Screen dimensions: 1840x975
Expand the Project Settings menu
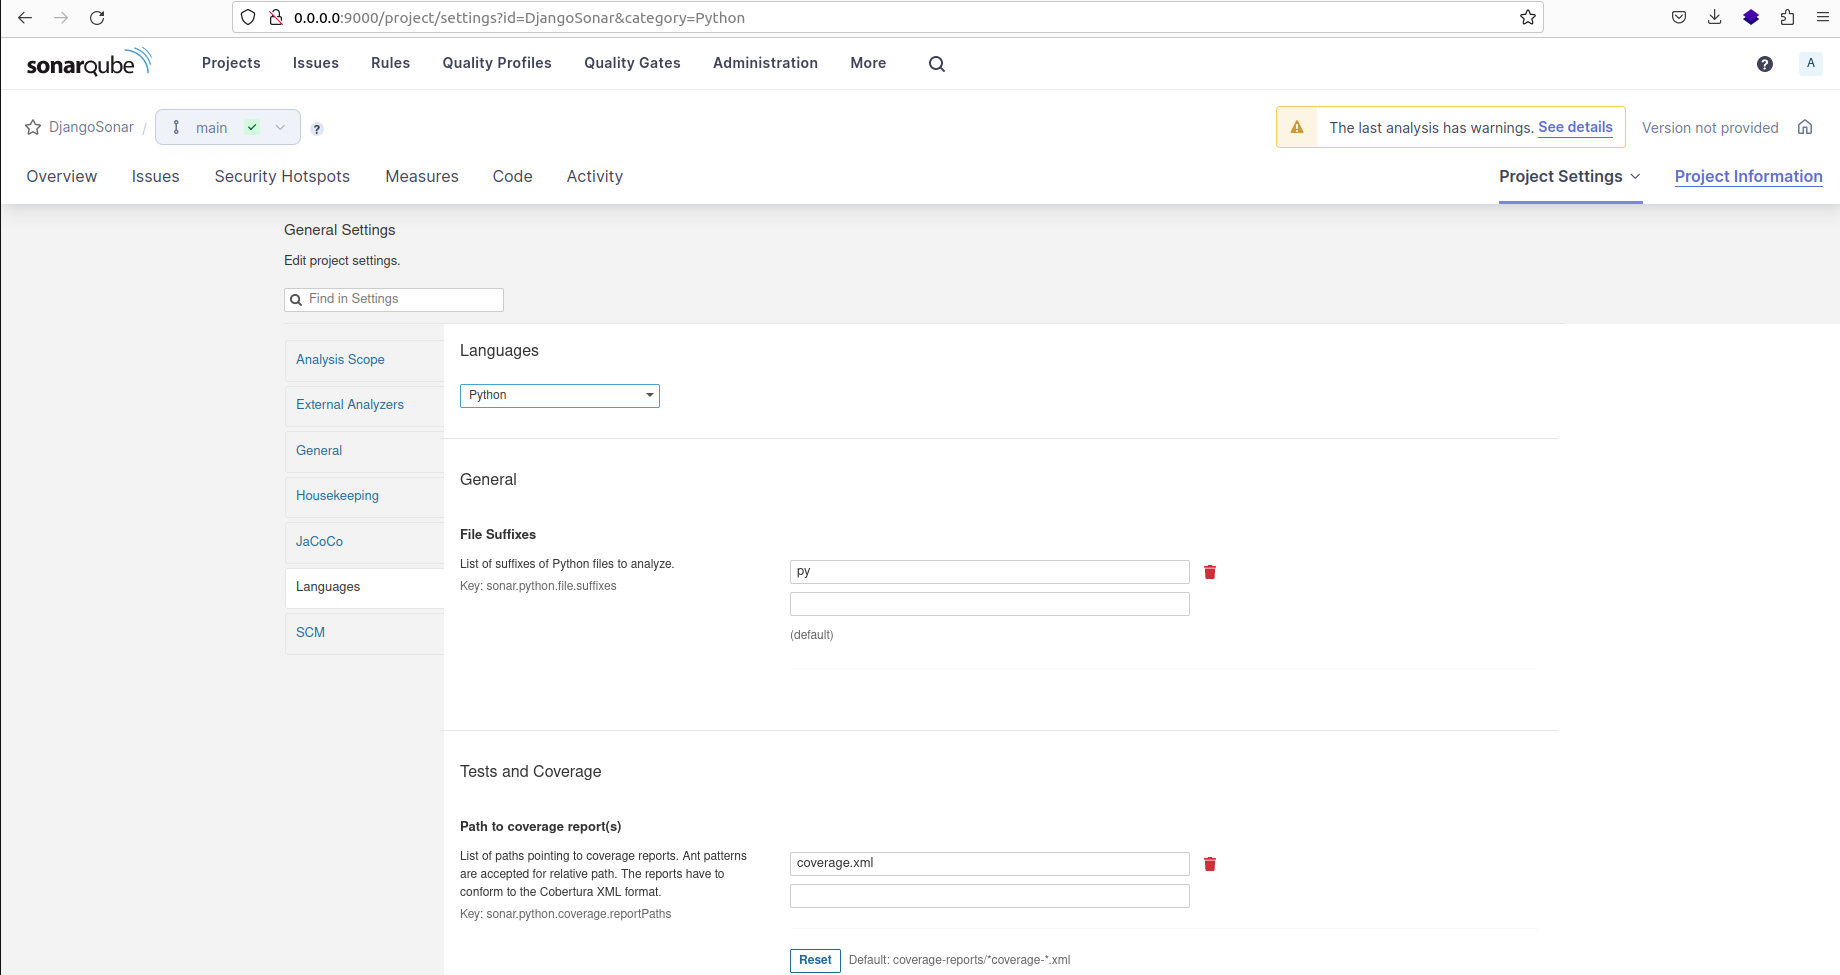(1570, 176)
